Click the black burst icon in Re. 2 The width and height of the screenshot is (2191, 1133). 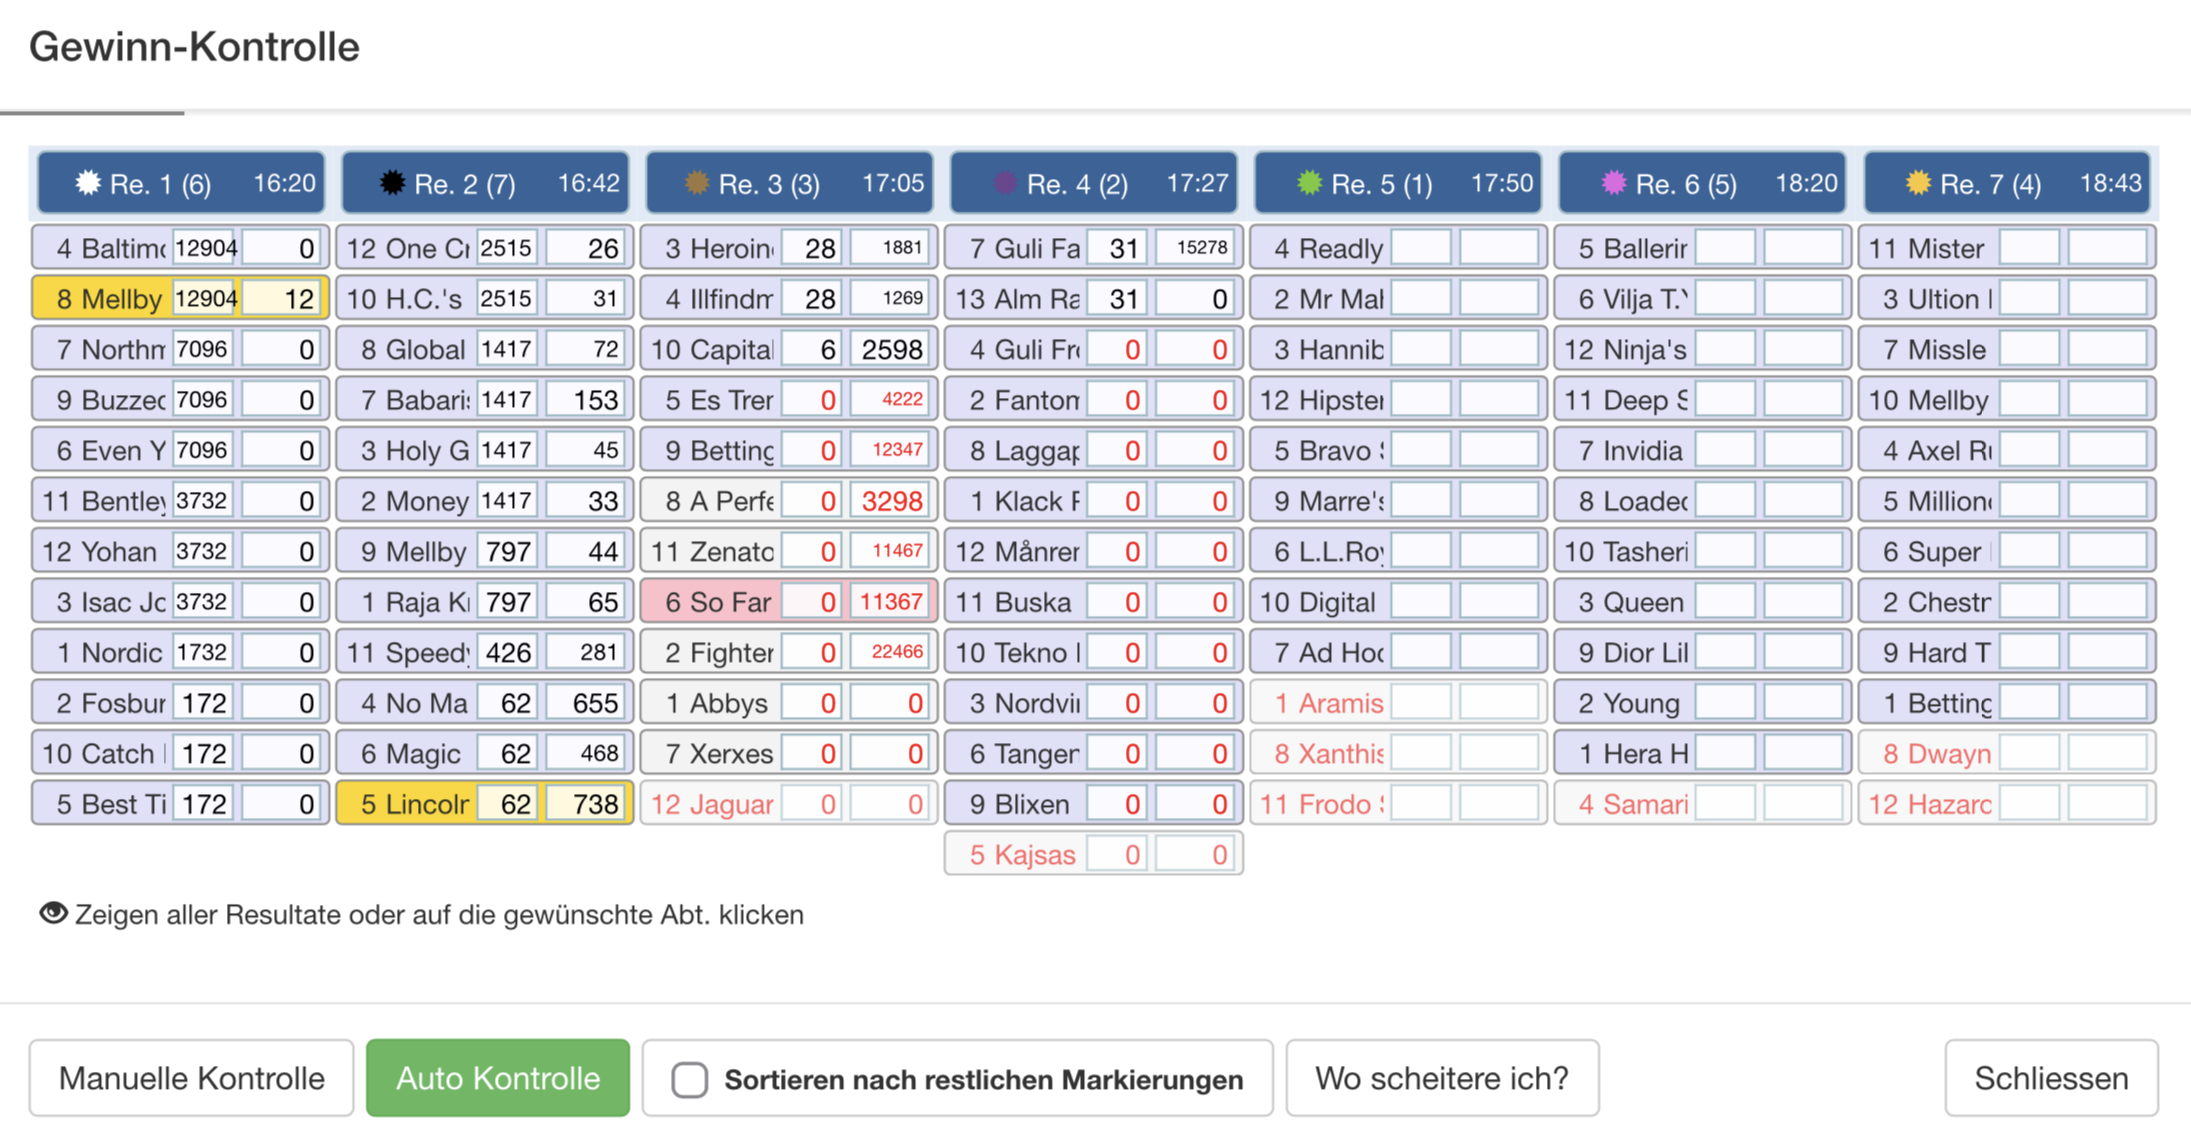392,183
